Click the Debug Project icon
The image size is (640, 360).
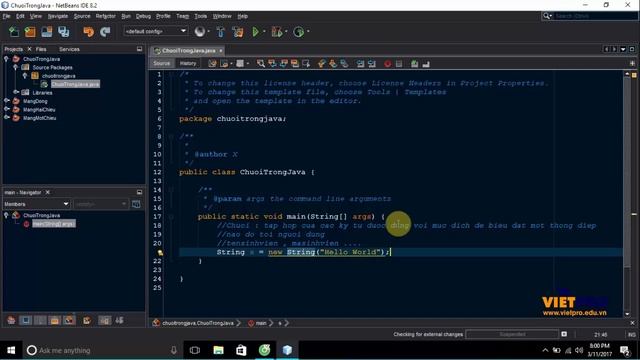coord(277,32)
